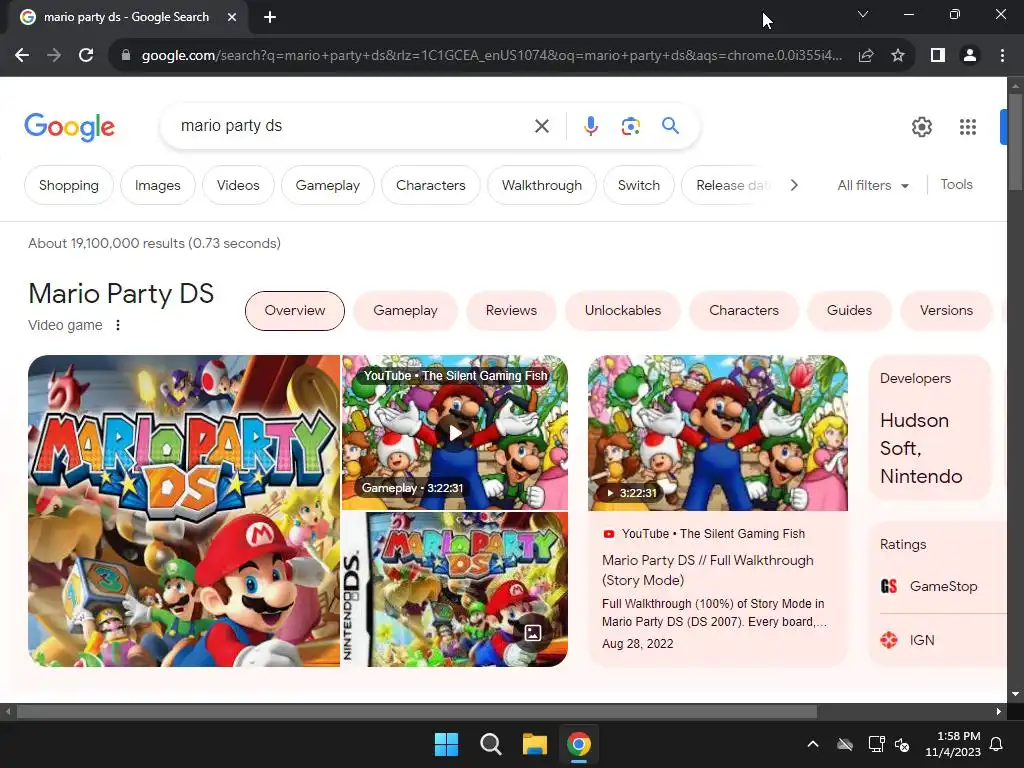Bookmark this tab with star icon
This screenshot has height=768, width=1024.
pos(898,56)
